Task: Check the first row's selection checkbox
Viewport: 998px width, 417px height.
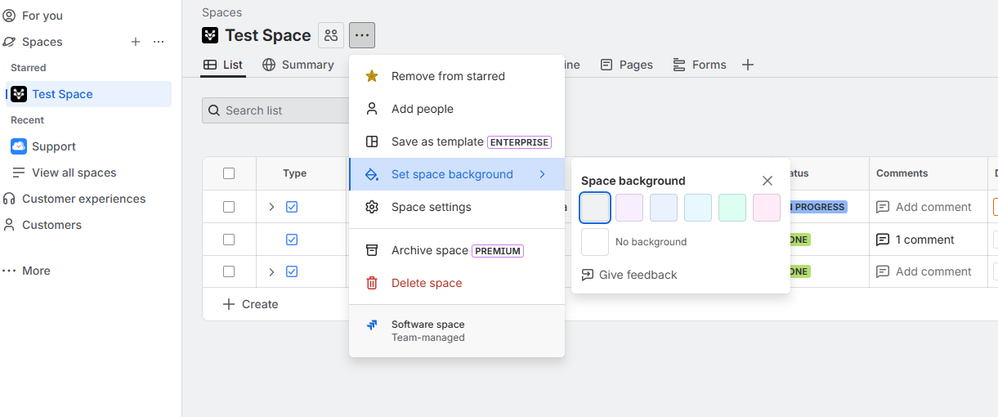Action: [229, 207]
